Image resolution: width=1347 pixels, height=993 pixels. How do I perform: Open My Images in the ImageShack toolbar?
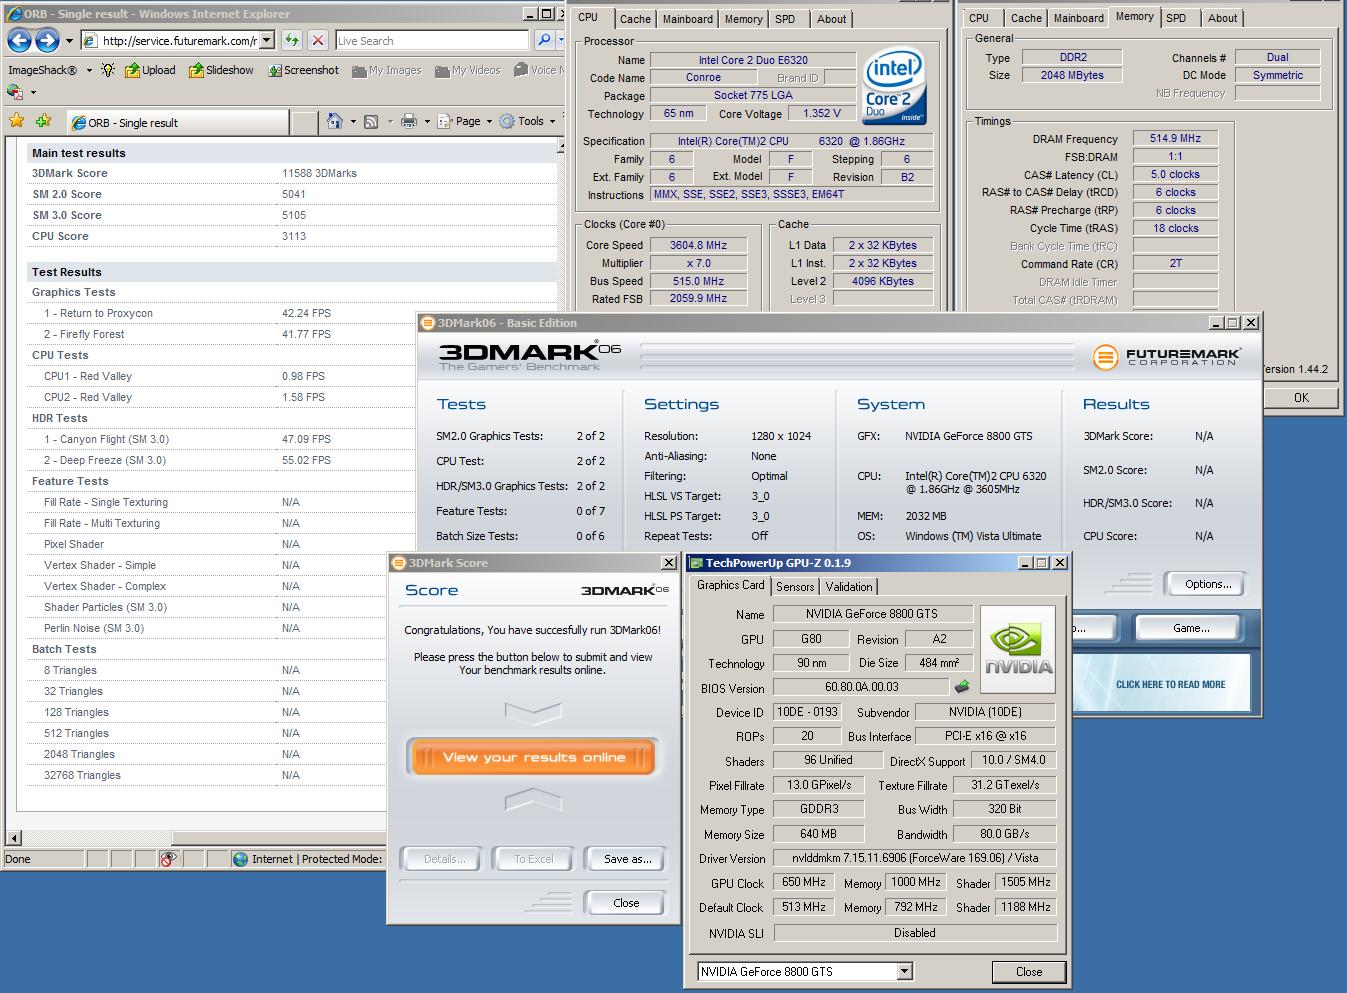[386, 70]
